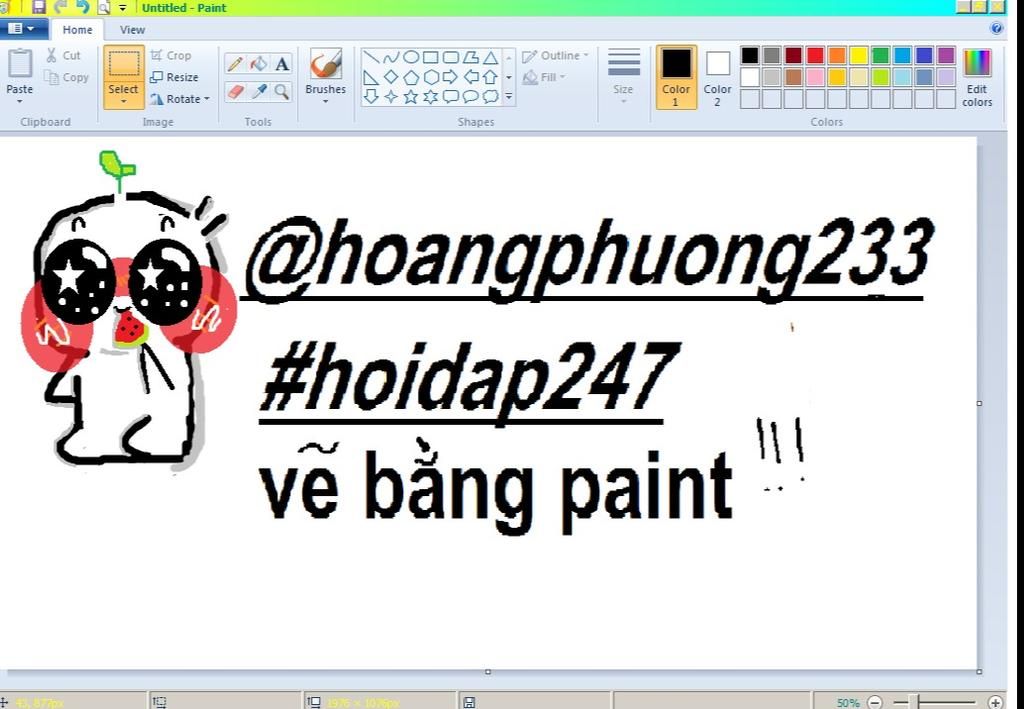1024x709 pixels.
Task: Open Edit colors dialog
Action: 977,76
